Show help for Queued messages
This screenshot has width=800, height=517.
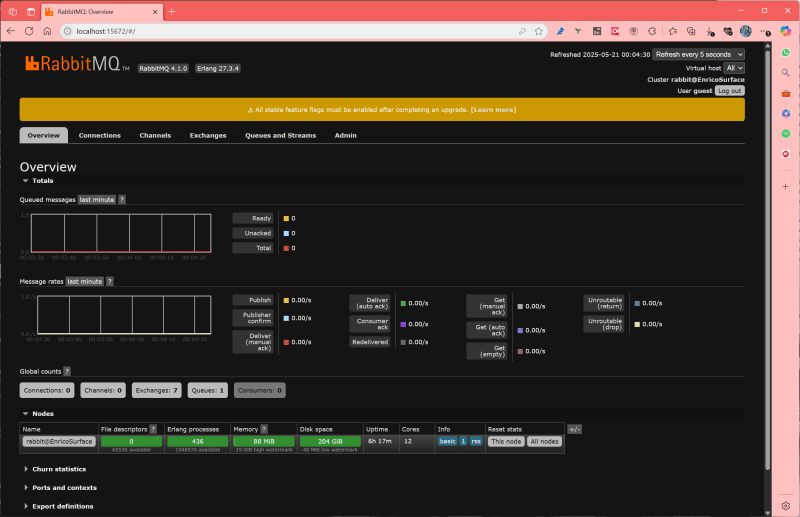point(122,200)
